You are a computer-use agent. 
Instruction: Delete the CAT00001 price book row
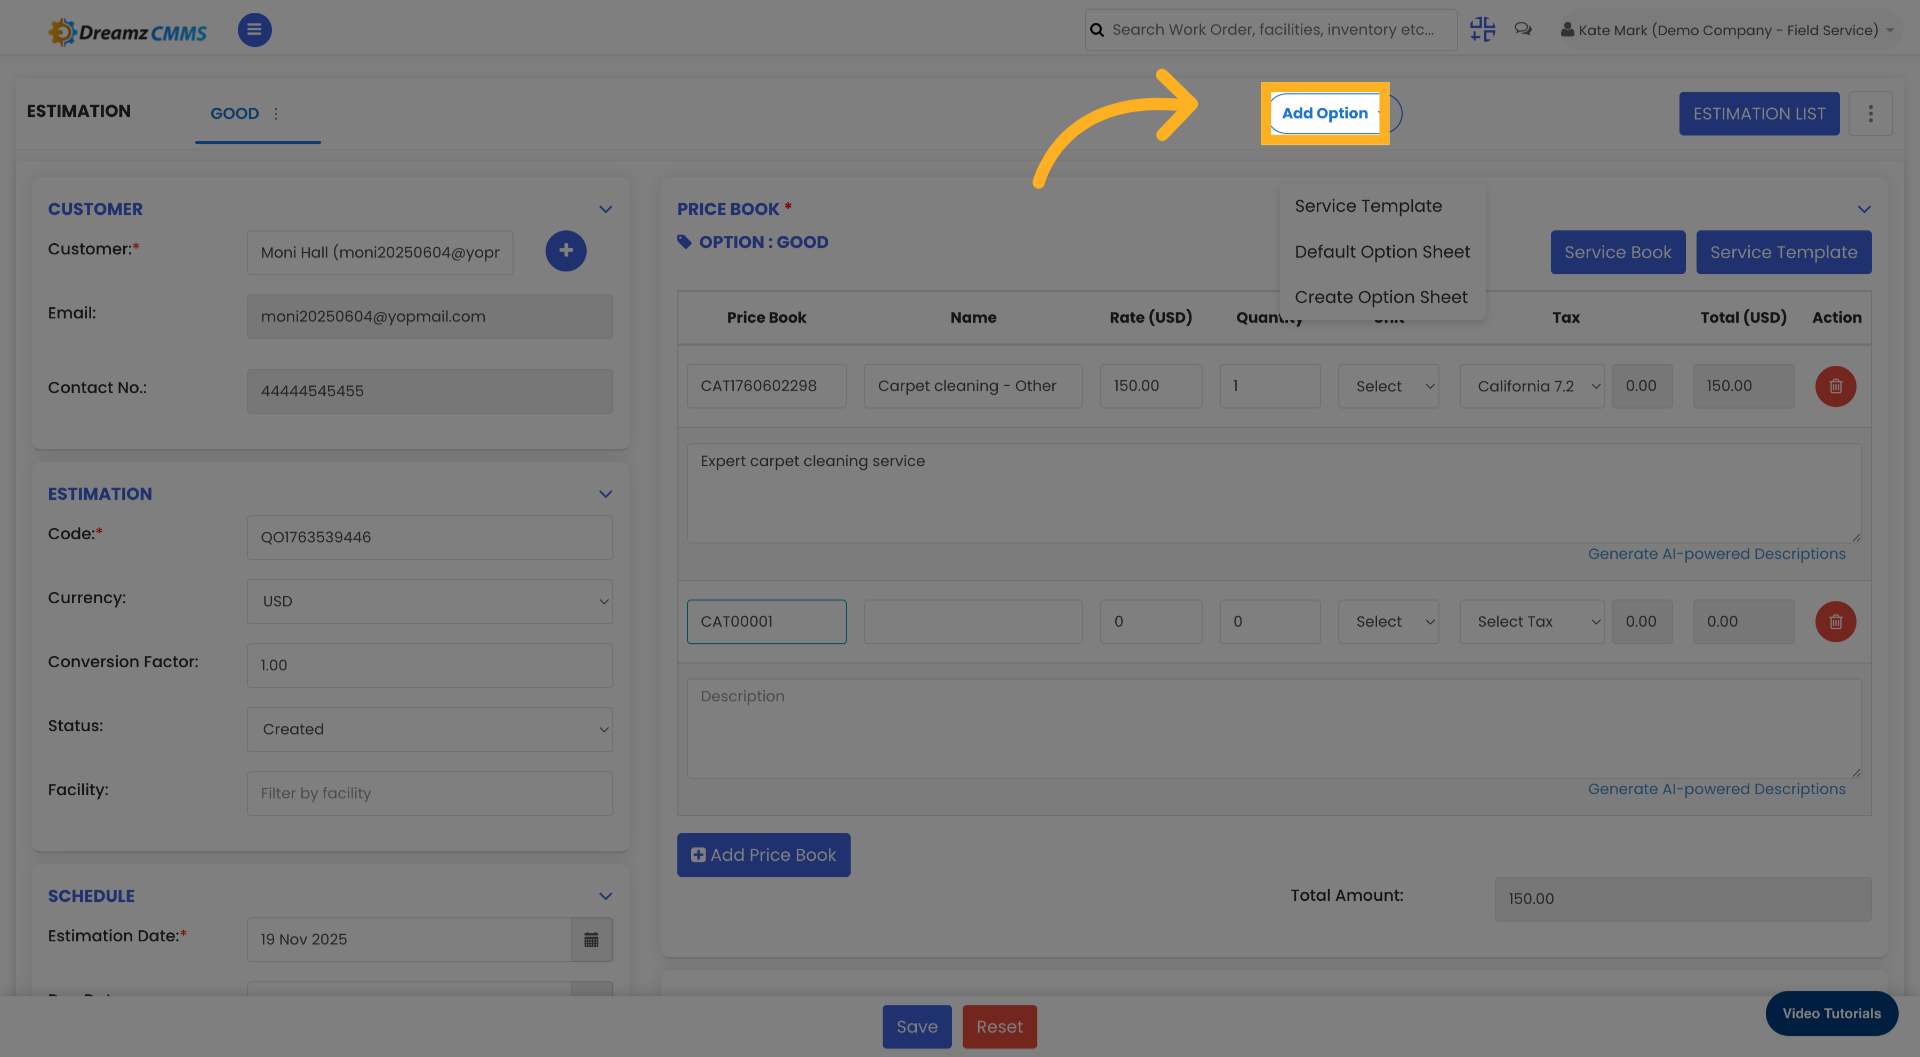pos(1835,621)
